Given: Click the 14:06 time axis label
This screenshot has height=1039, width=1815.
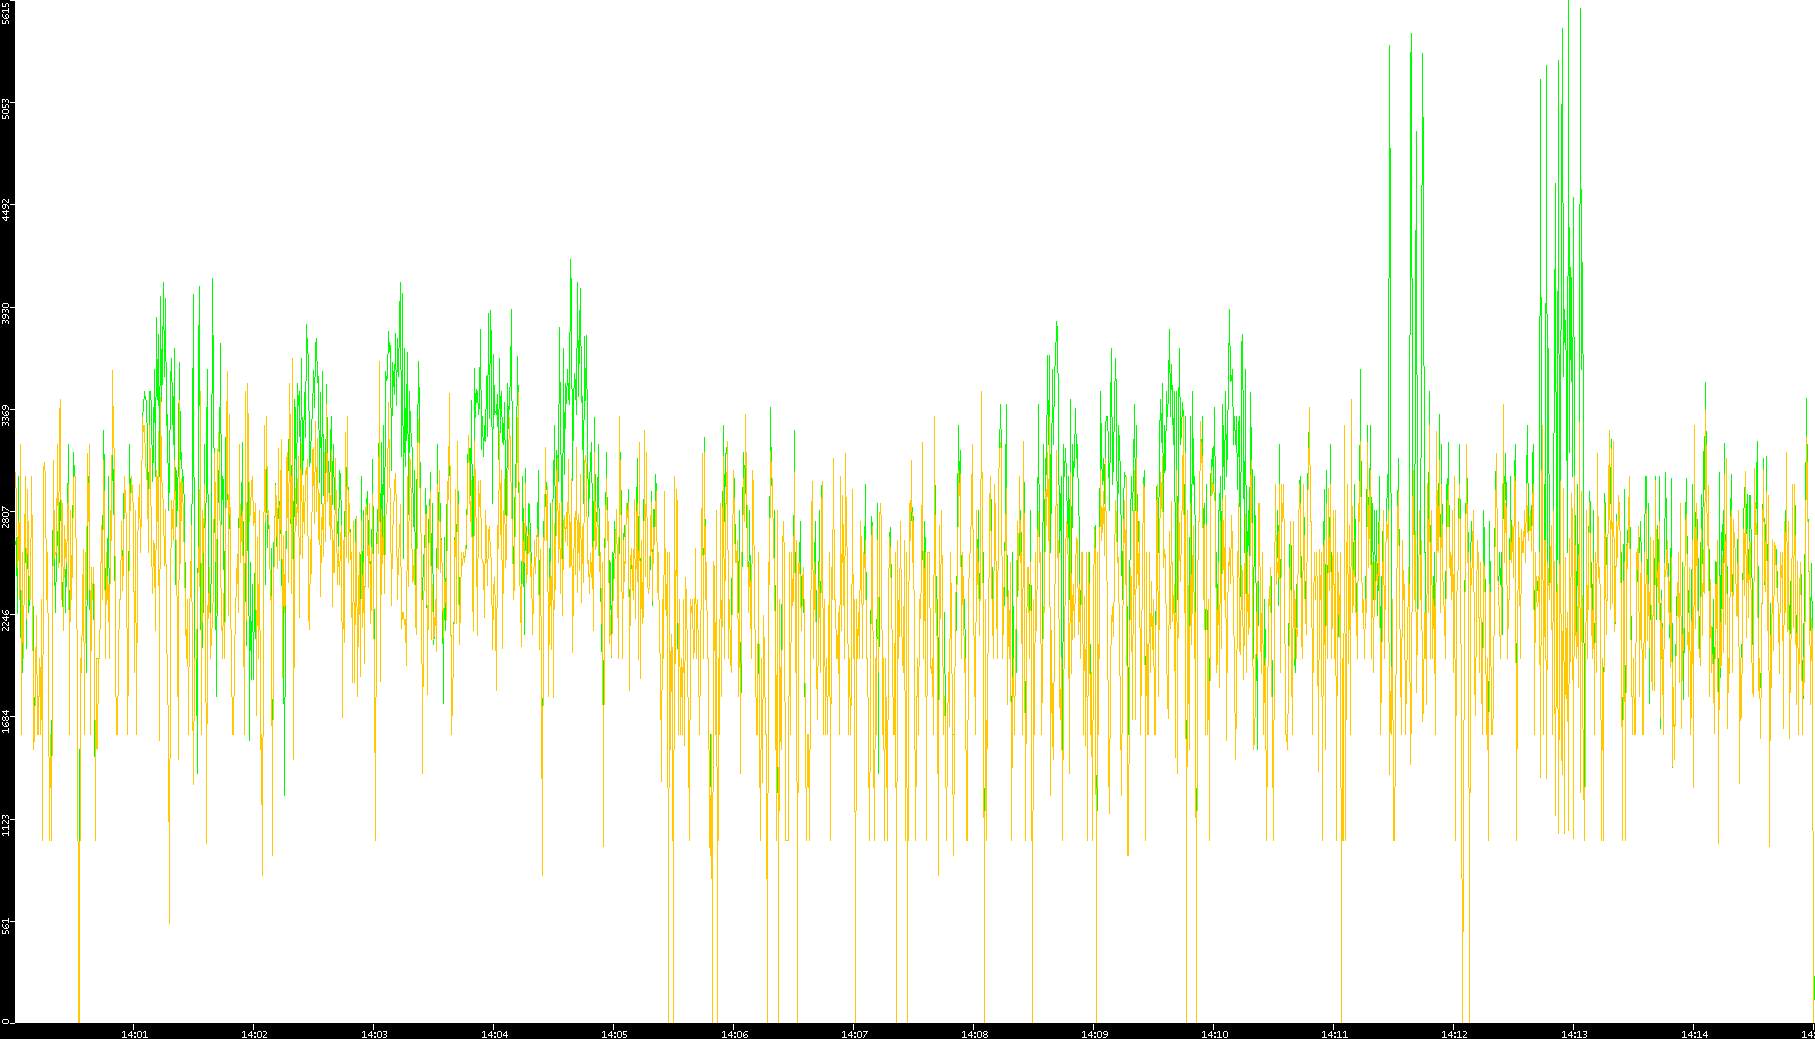Looking at the screenshot, I should click(x=734, y=1034).
